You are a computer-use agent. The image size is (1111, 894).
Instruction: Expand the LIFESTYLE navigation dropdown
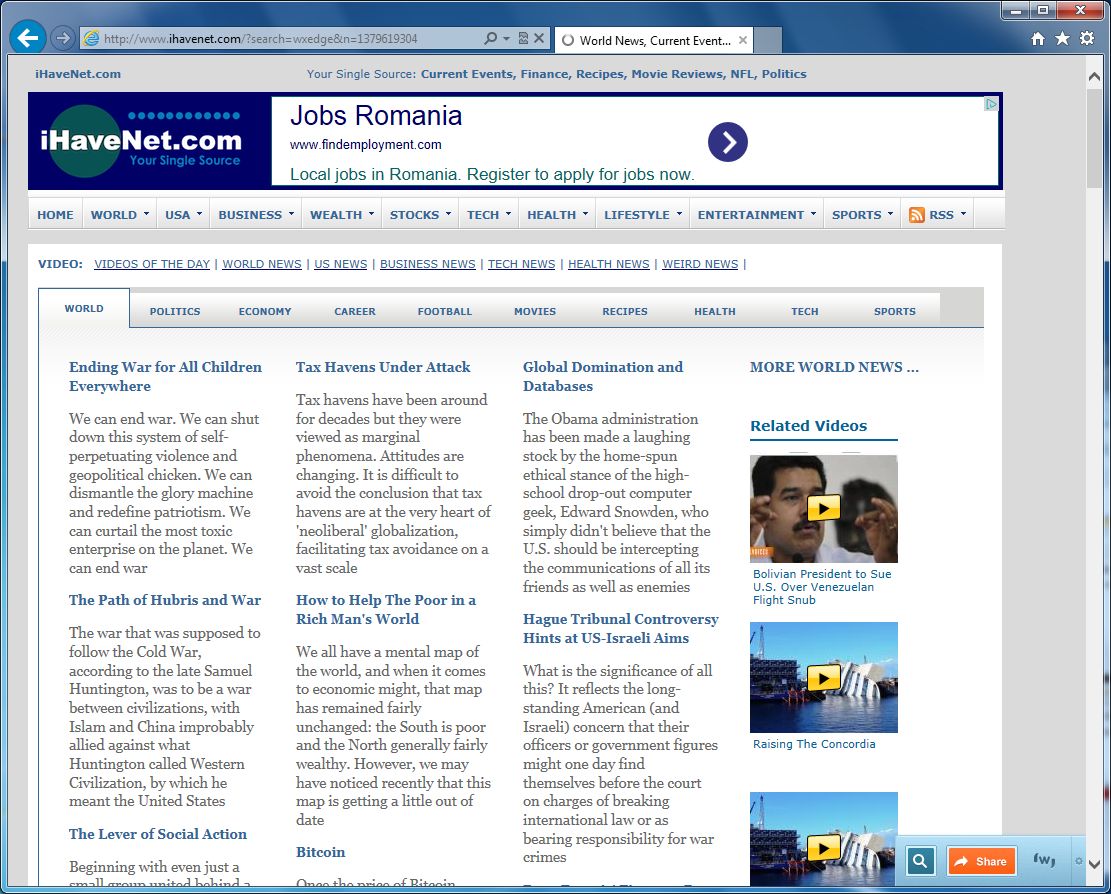pyautogui.click(x=643, y=215)
